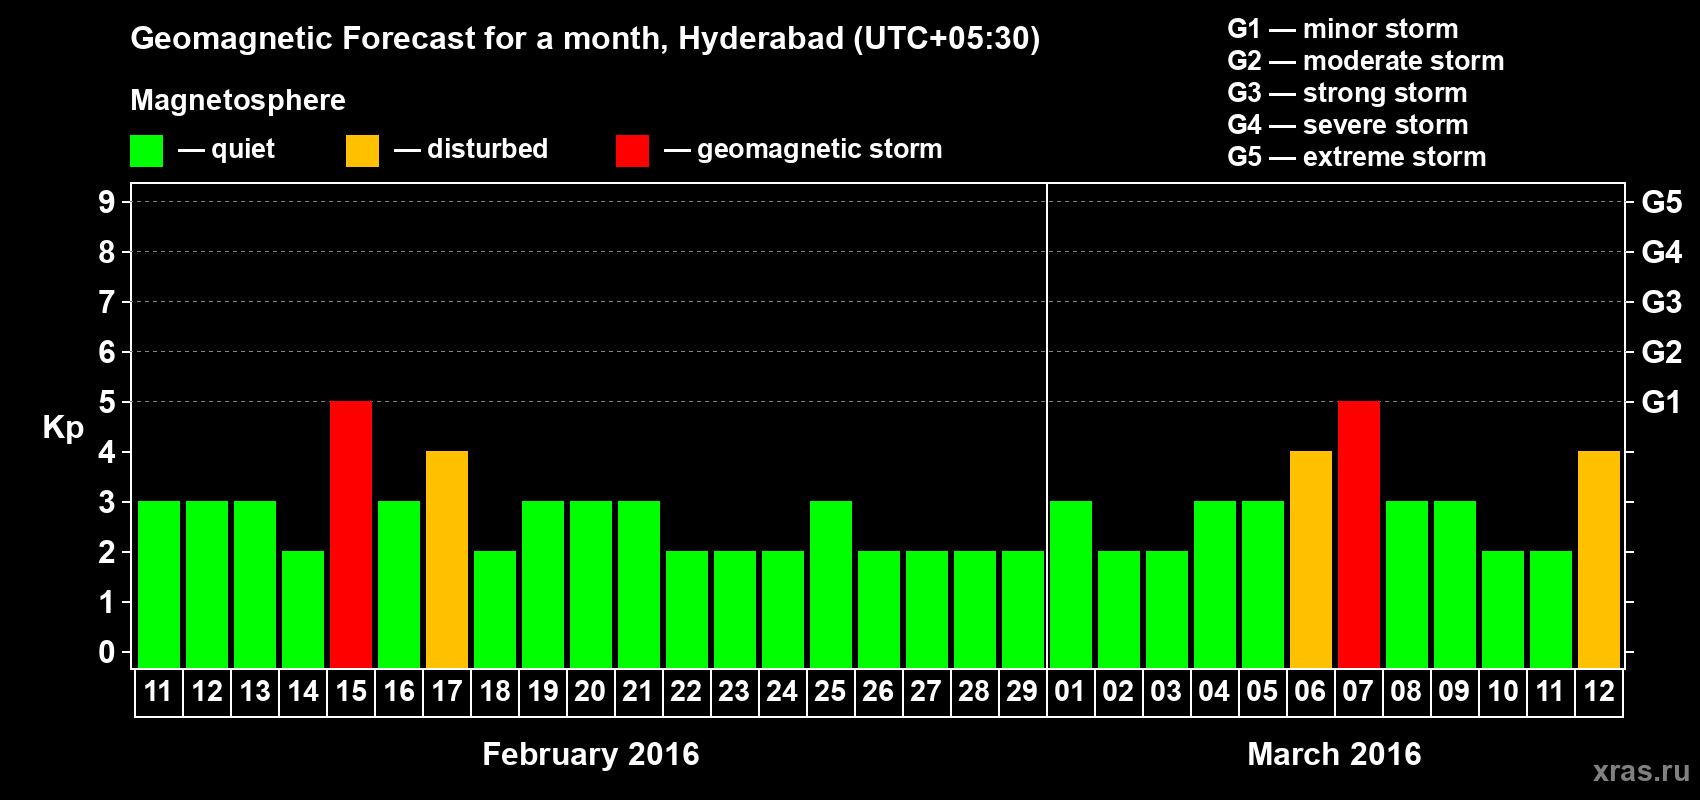The width and height of the screenshot is (1700, 800).
Task: Click date label 29 in February
Action: coord(1022,692)
